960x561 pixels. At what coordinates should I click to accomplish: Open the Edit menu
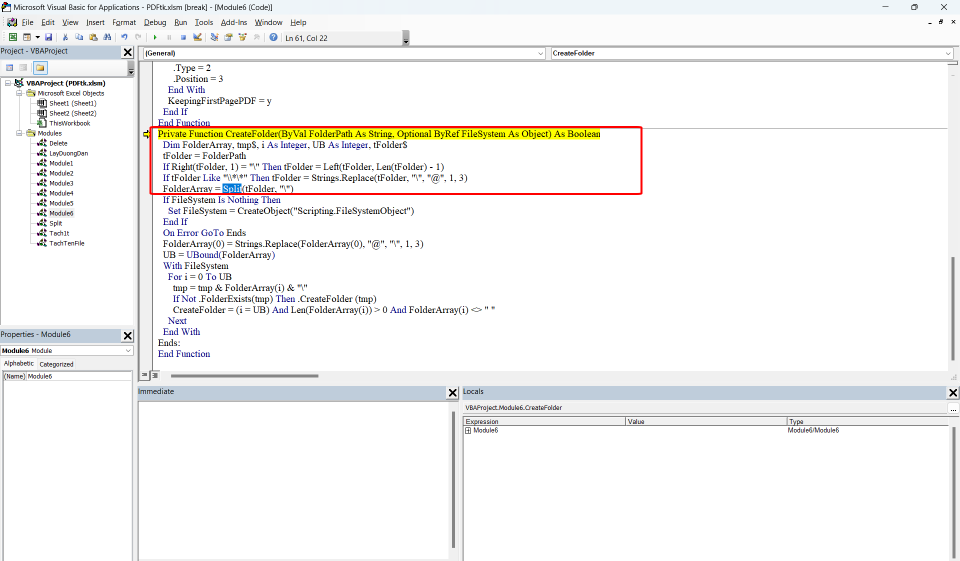pyautogui.click(x=48, y=22)
